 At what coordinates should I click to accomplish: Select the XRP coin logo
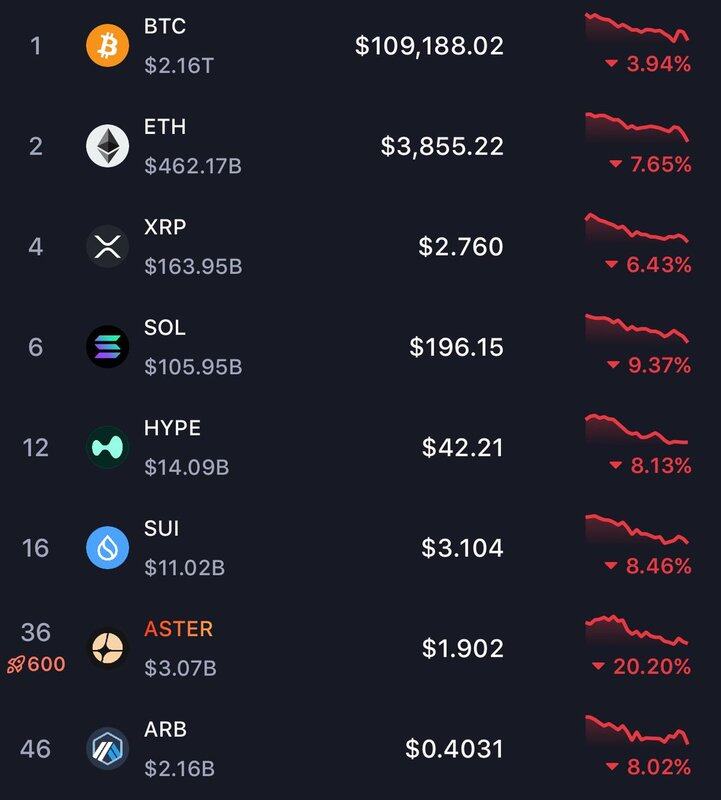tap(107, 246)
